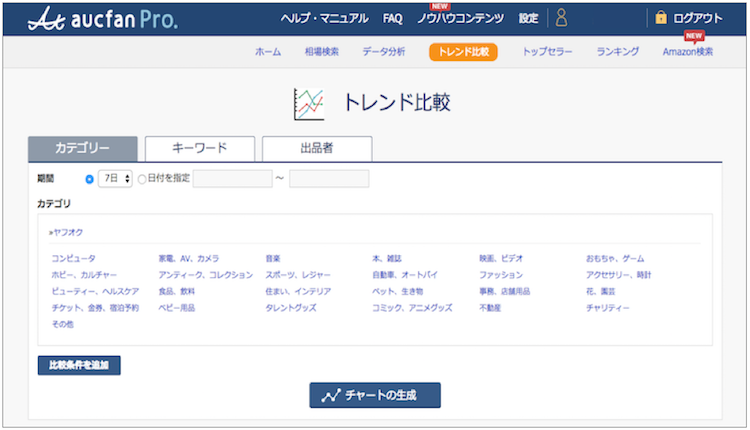Open the カテゴリー tab
Screen dimensions: 750x430
(82, 148)
